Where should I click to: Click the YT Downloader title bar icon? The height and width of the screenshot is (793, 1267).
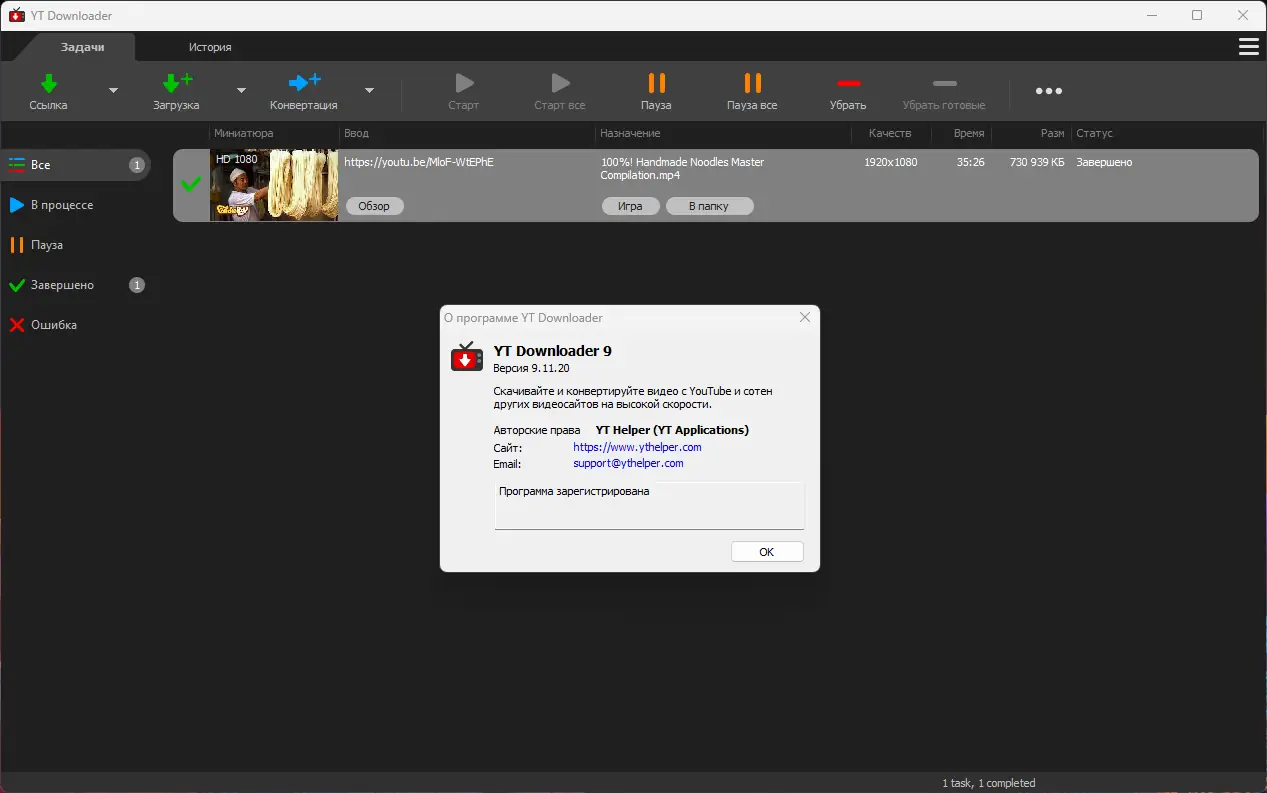click(x=16, y=15)
